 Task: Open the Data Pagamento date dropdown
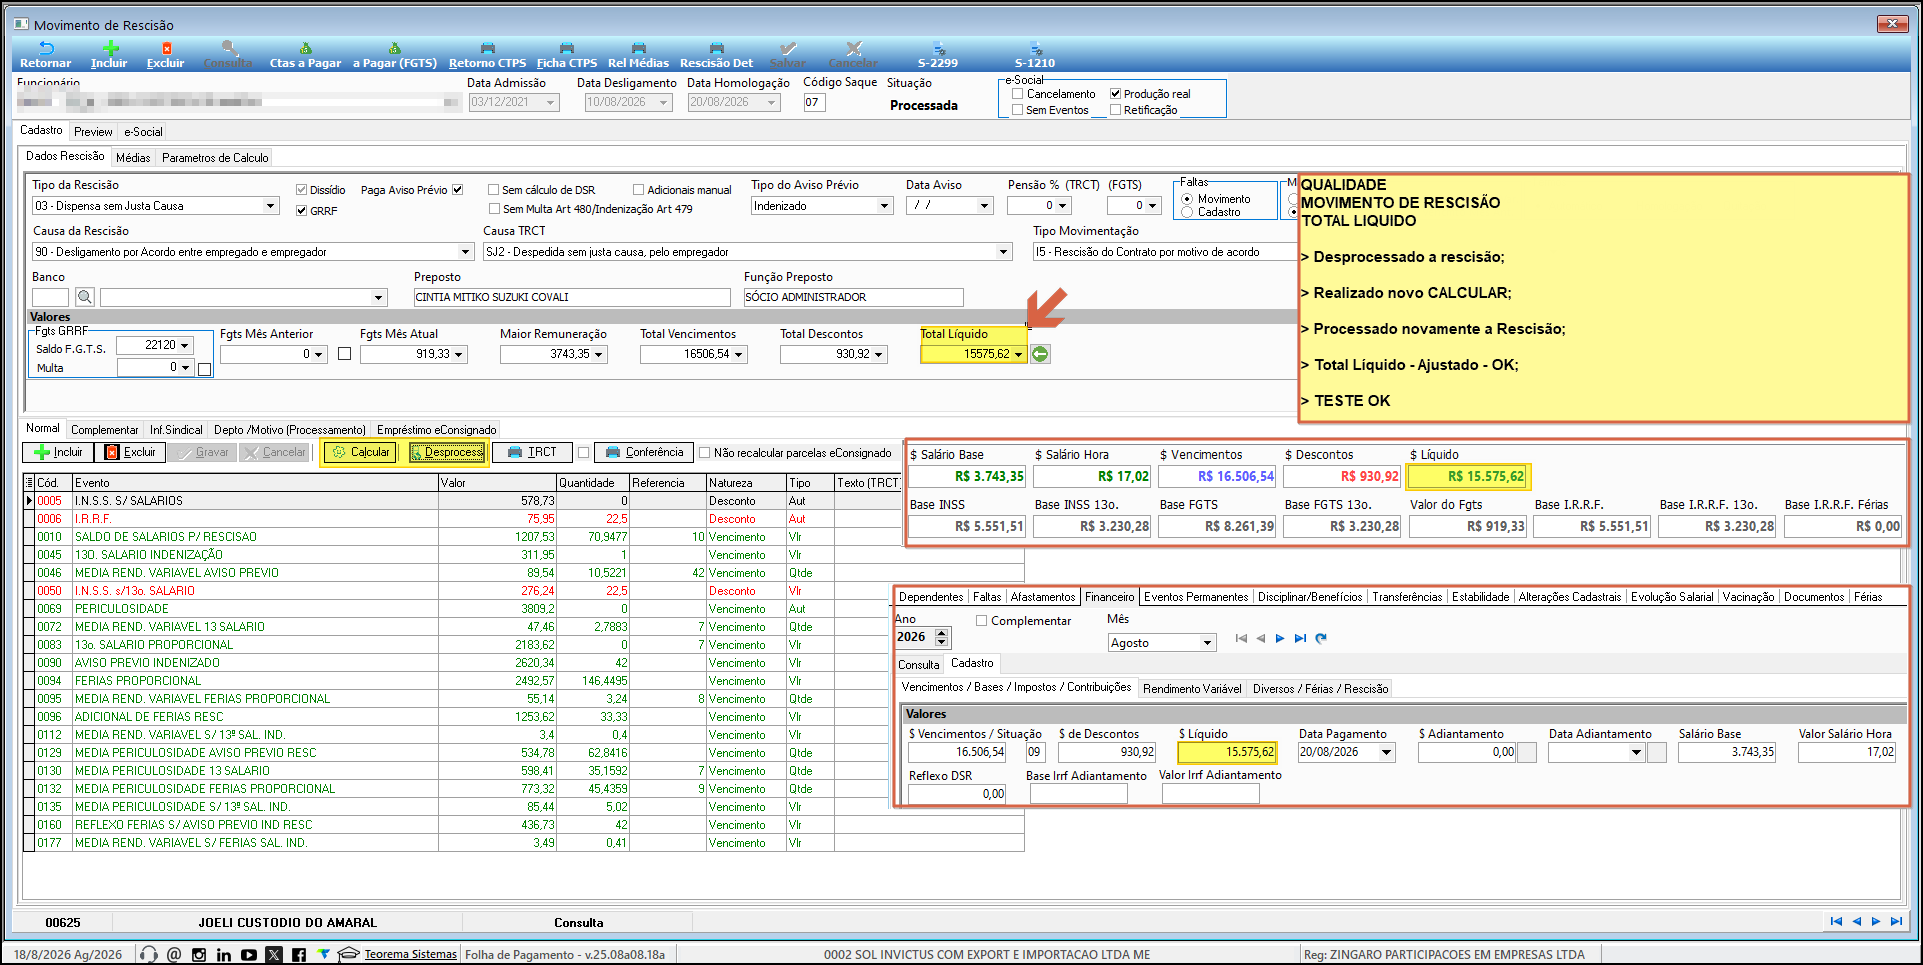1387,752
